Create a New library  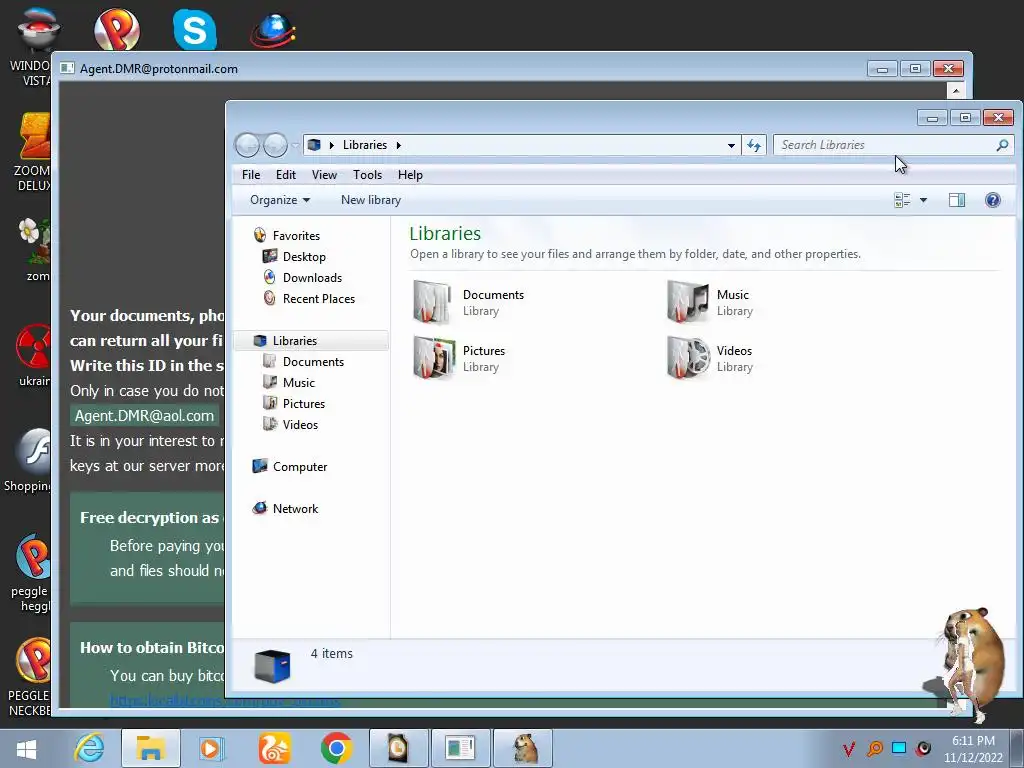coord(371,200)
